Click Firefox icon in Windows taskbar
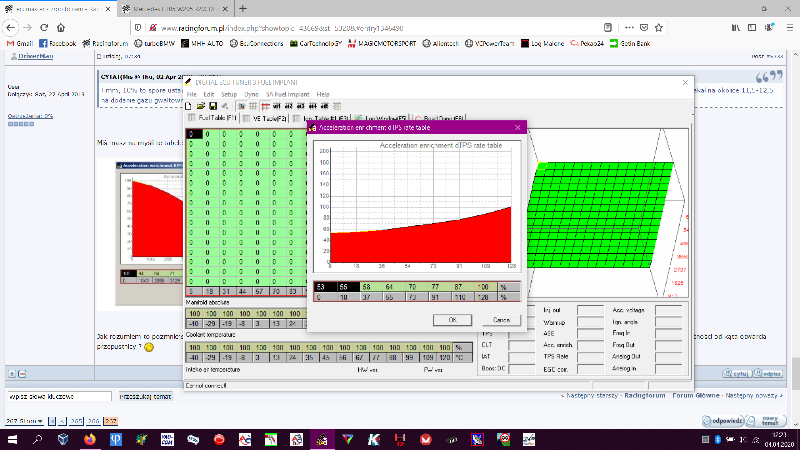The width and height of the screenshot is (800, 450). [90, 439]
